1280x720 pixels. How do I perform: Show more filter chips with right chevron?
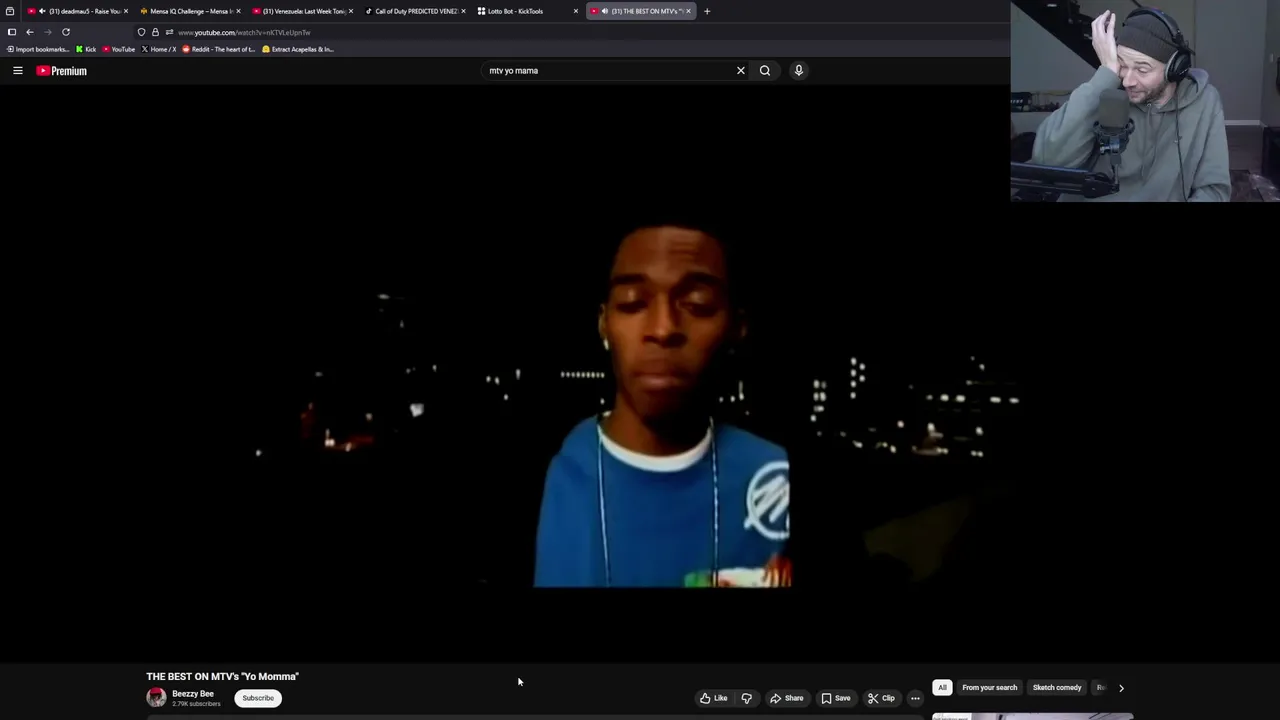point(1121,688)
